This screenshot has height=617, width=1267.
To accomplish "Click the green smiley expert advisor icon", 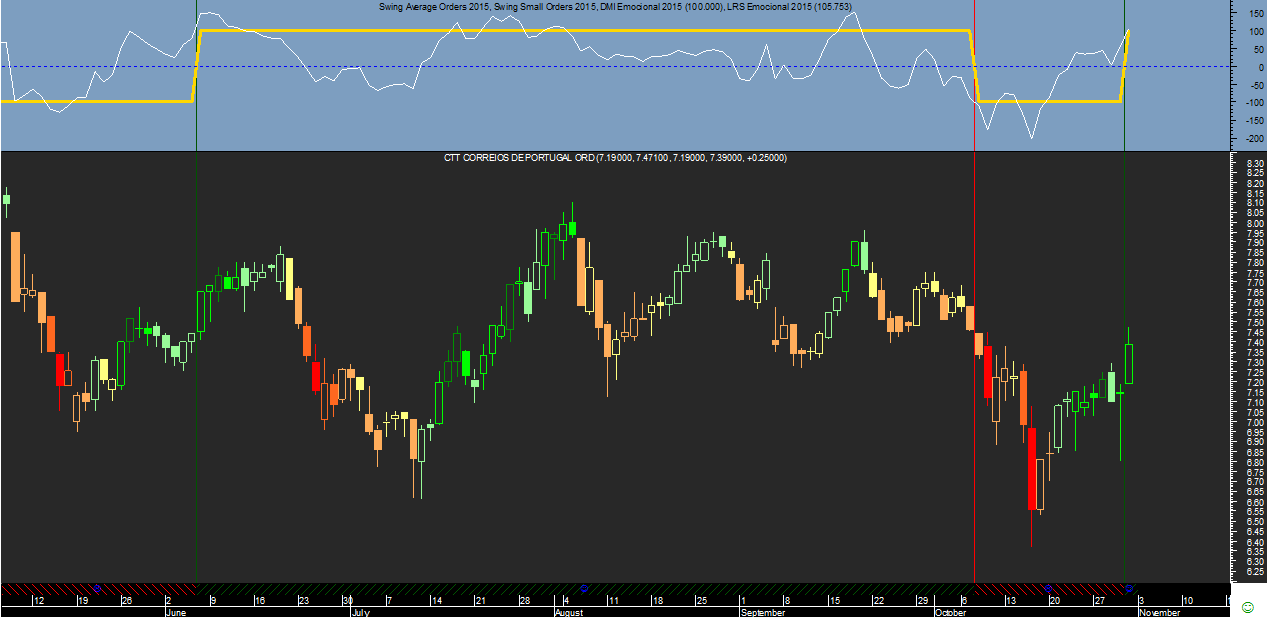I will coord(1246,607).
